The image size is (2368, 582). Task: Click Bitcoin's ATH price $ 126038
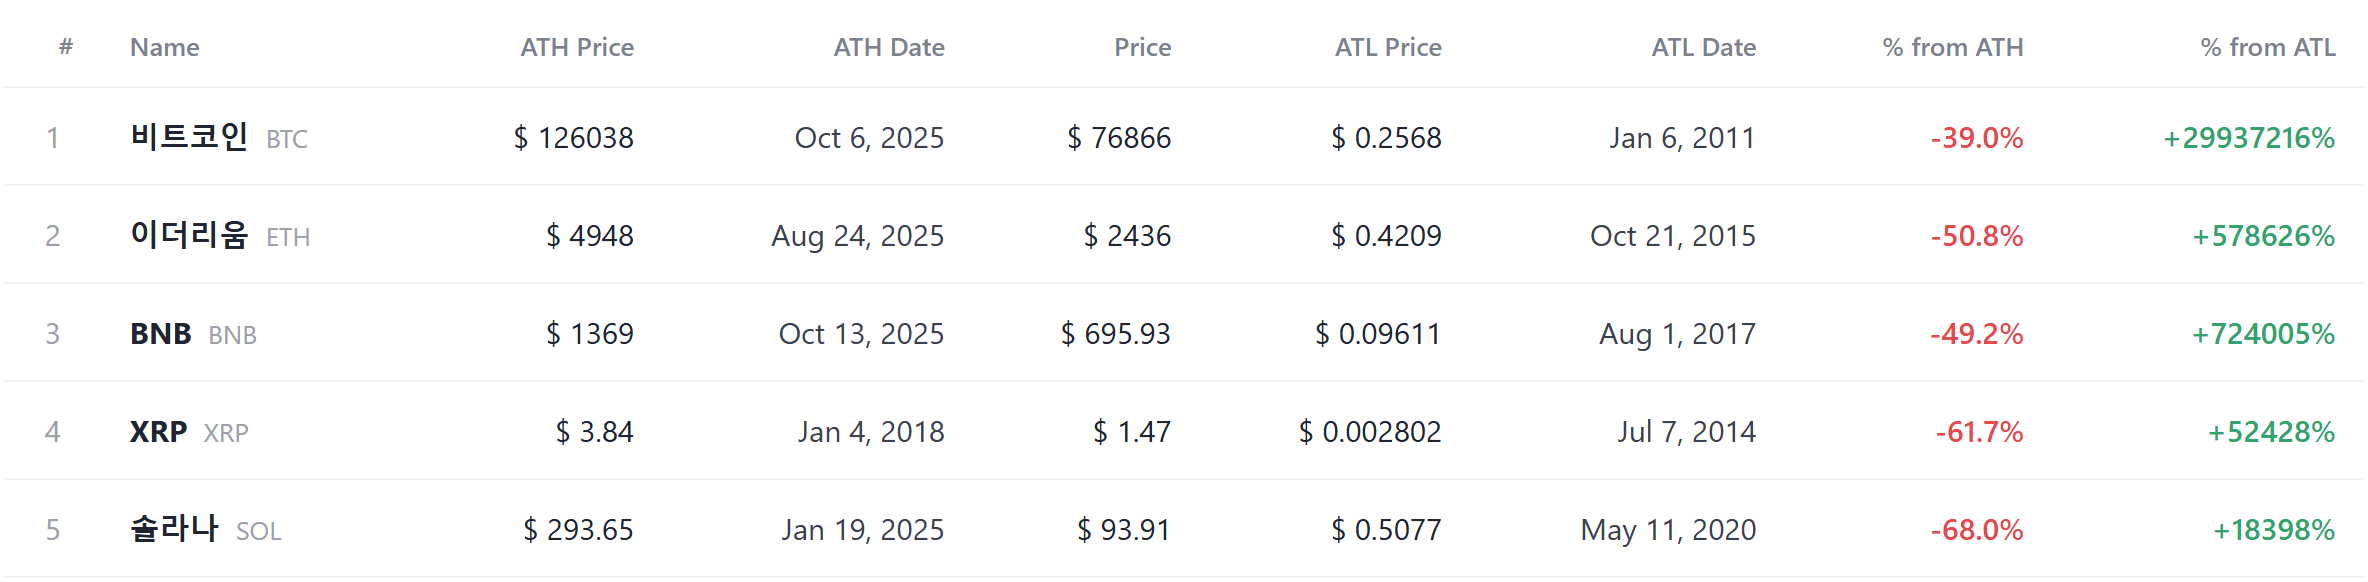[x=573, y=137]
